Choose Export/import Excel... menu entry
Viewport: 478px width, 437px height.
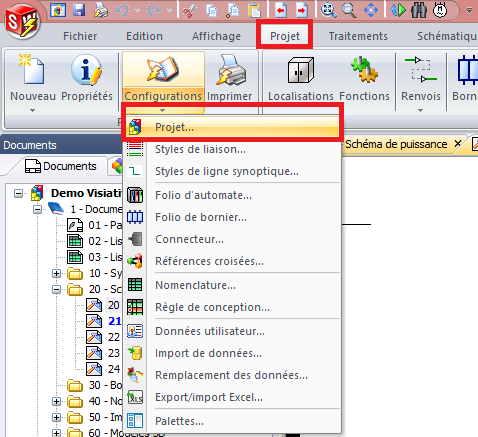point(232,397)
